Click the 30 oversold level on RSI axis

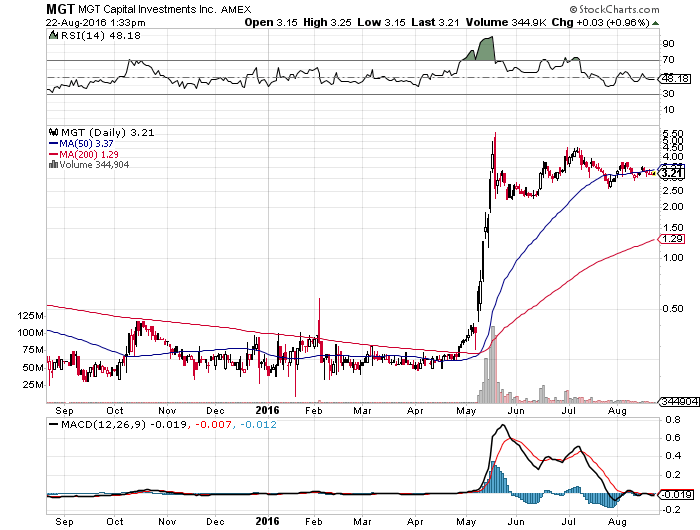pyautogui.click(x=668, y=94)
